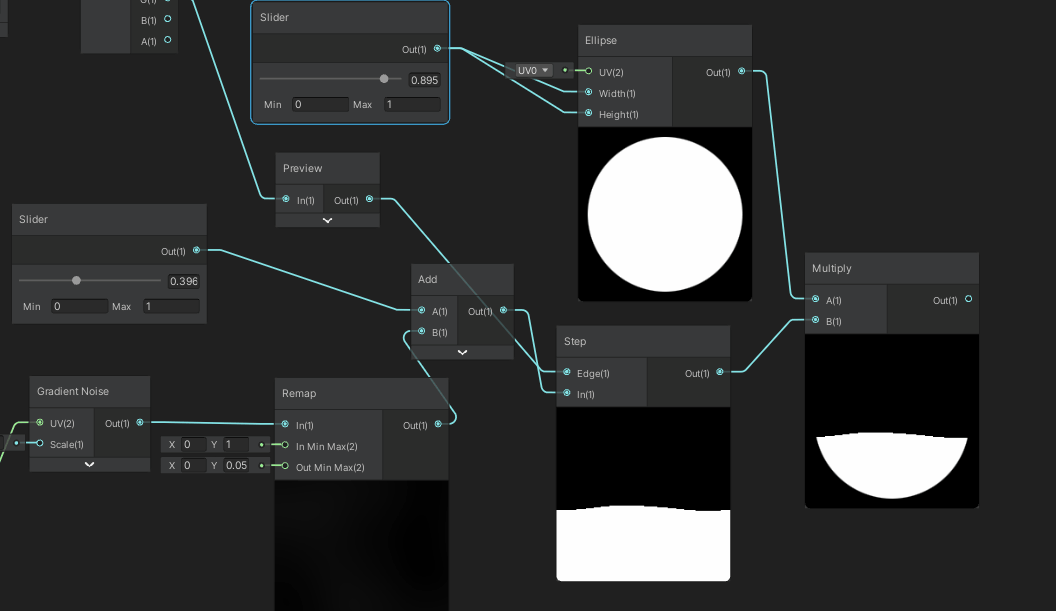Edit In Min Max Y value 1
1056x611 pixels.
(x=236, y=445)
